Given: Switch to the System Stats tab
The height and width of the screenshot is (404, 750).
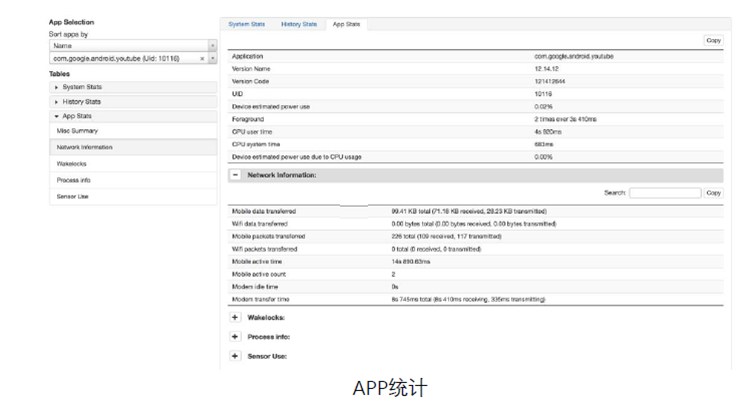Looking at the screenshot, I should click(246, 24).
